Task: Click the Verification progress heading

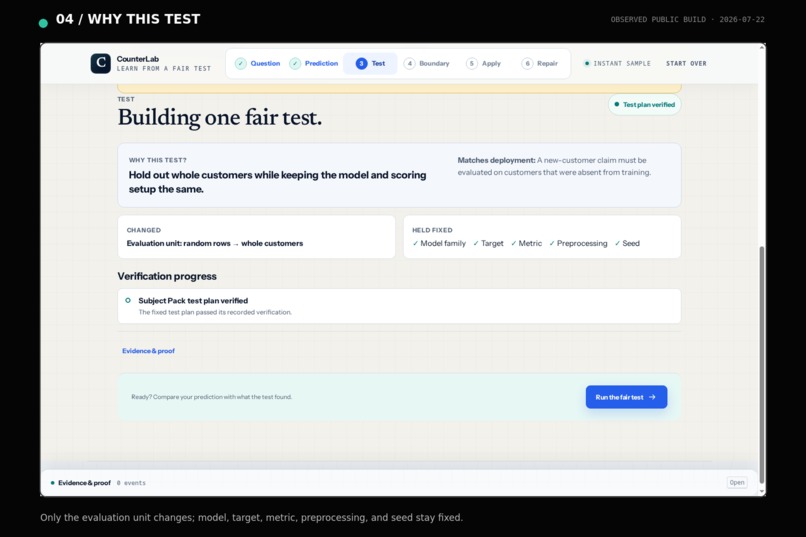Action: (167, 276)
